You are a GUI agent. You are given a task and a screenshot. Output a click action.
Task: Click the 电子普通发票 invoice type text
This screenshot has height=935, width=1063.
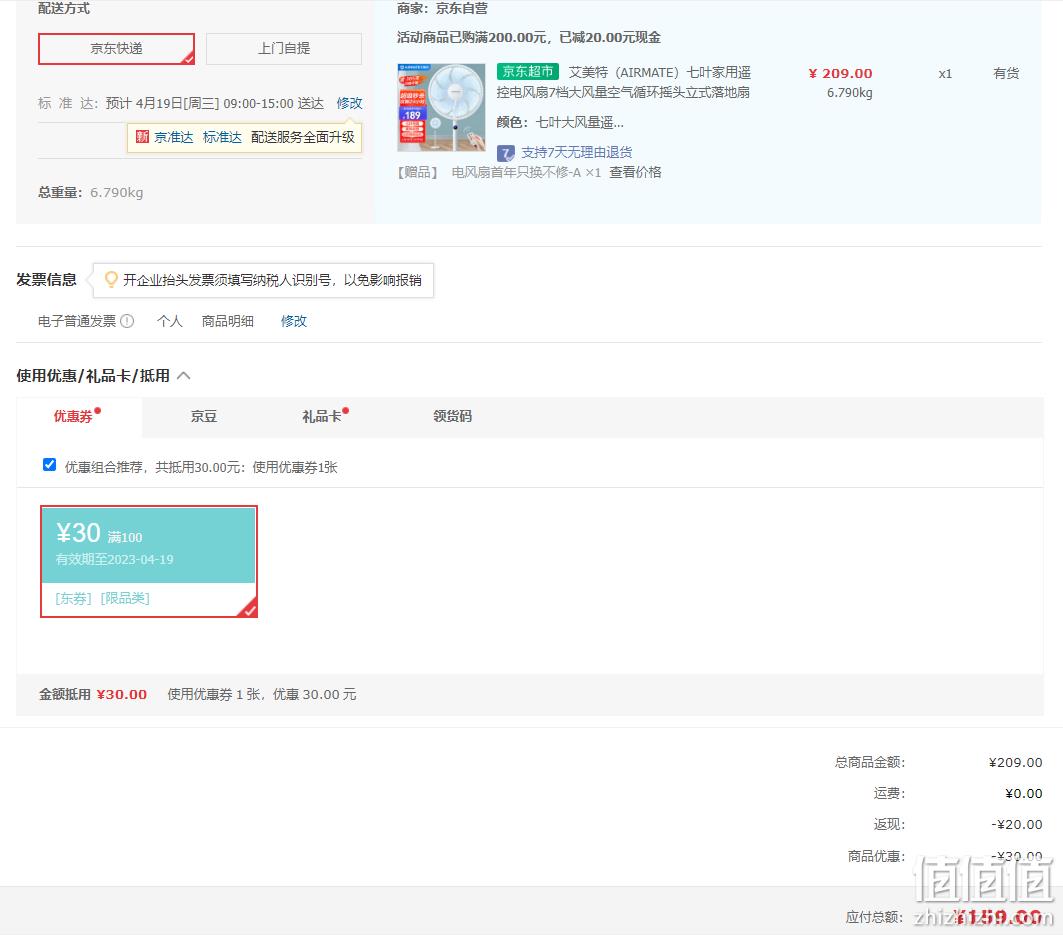tap(77, 321)
